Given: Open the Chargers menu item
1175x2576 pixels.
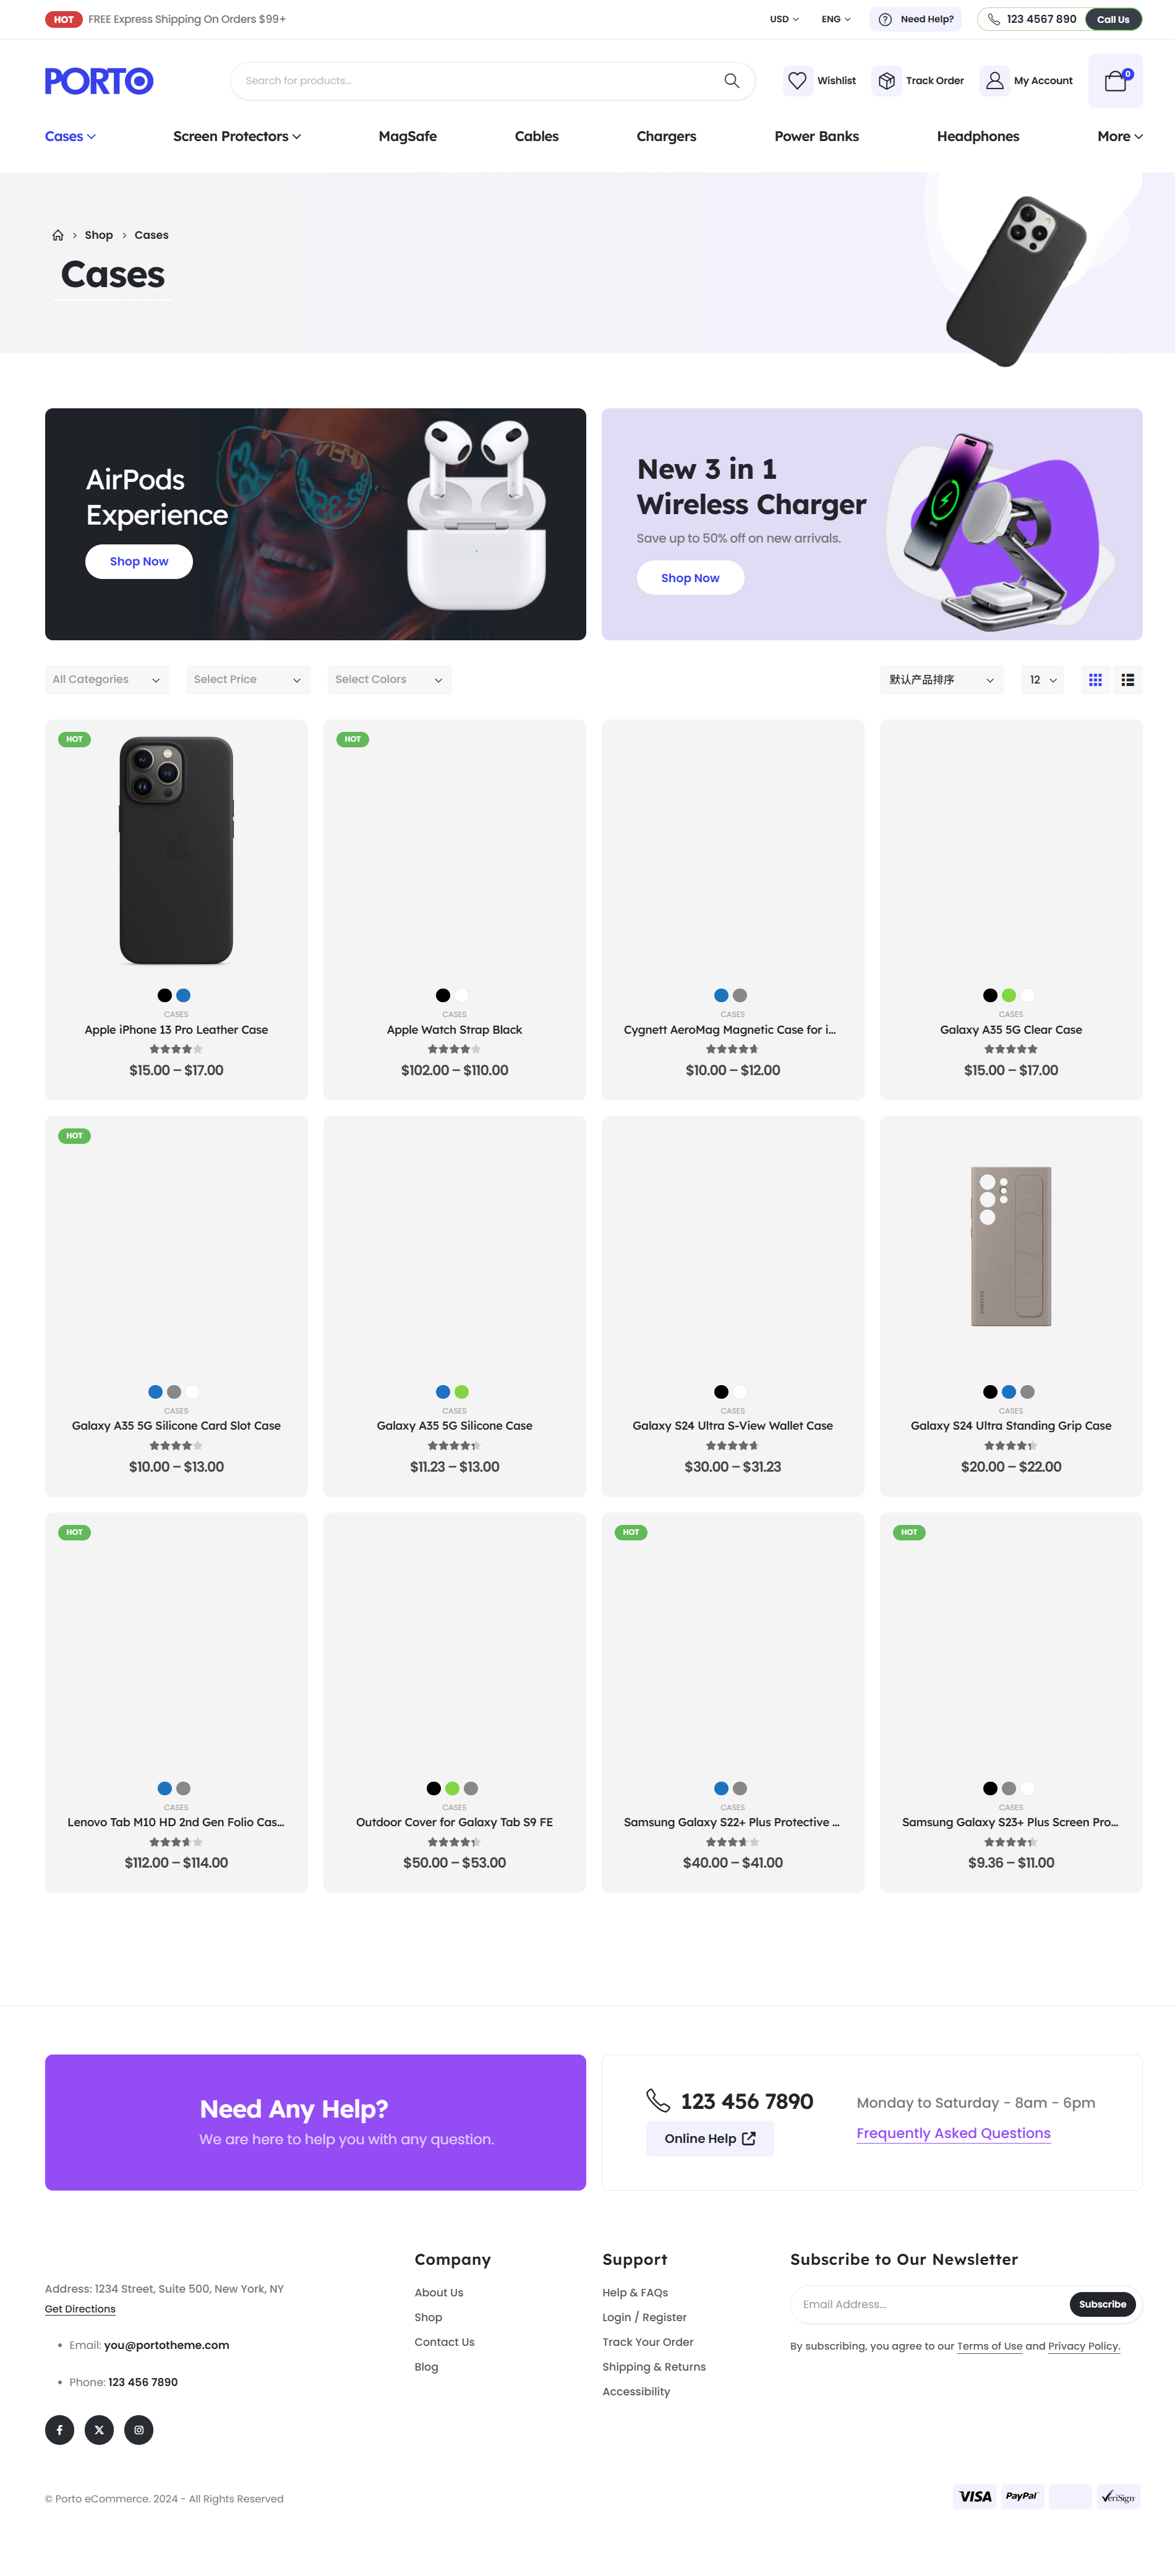Looking at the screenshot, I should pyautogui.click(x=666, y=137).
